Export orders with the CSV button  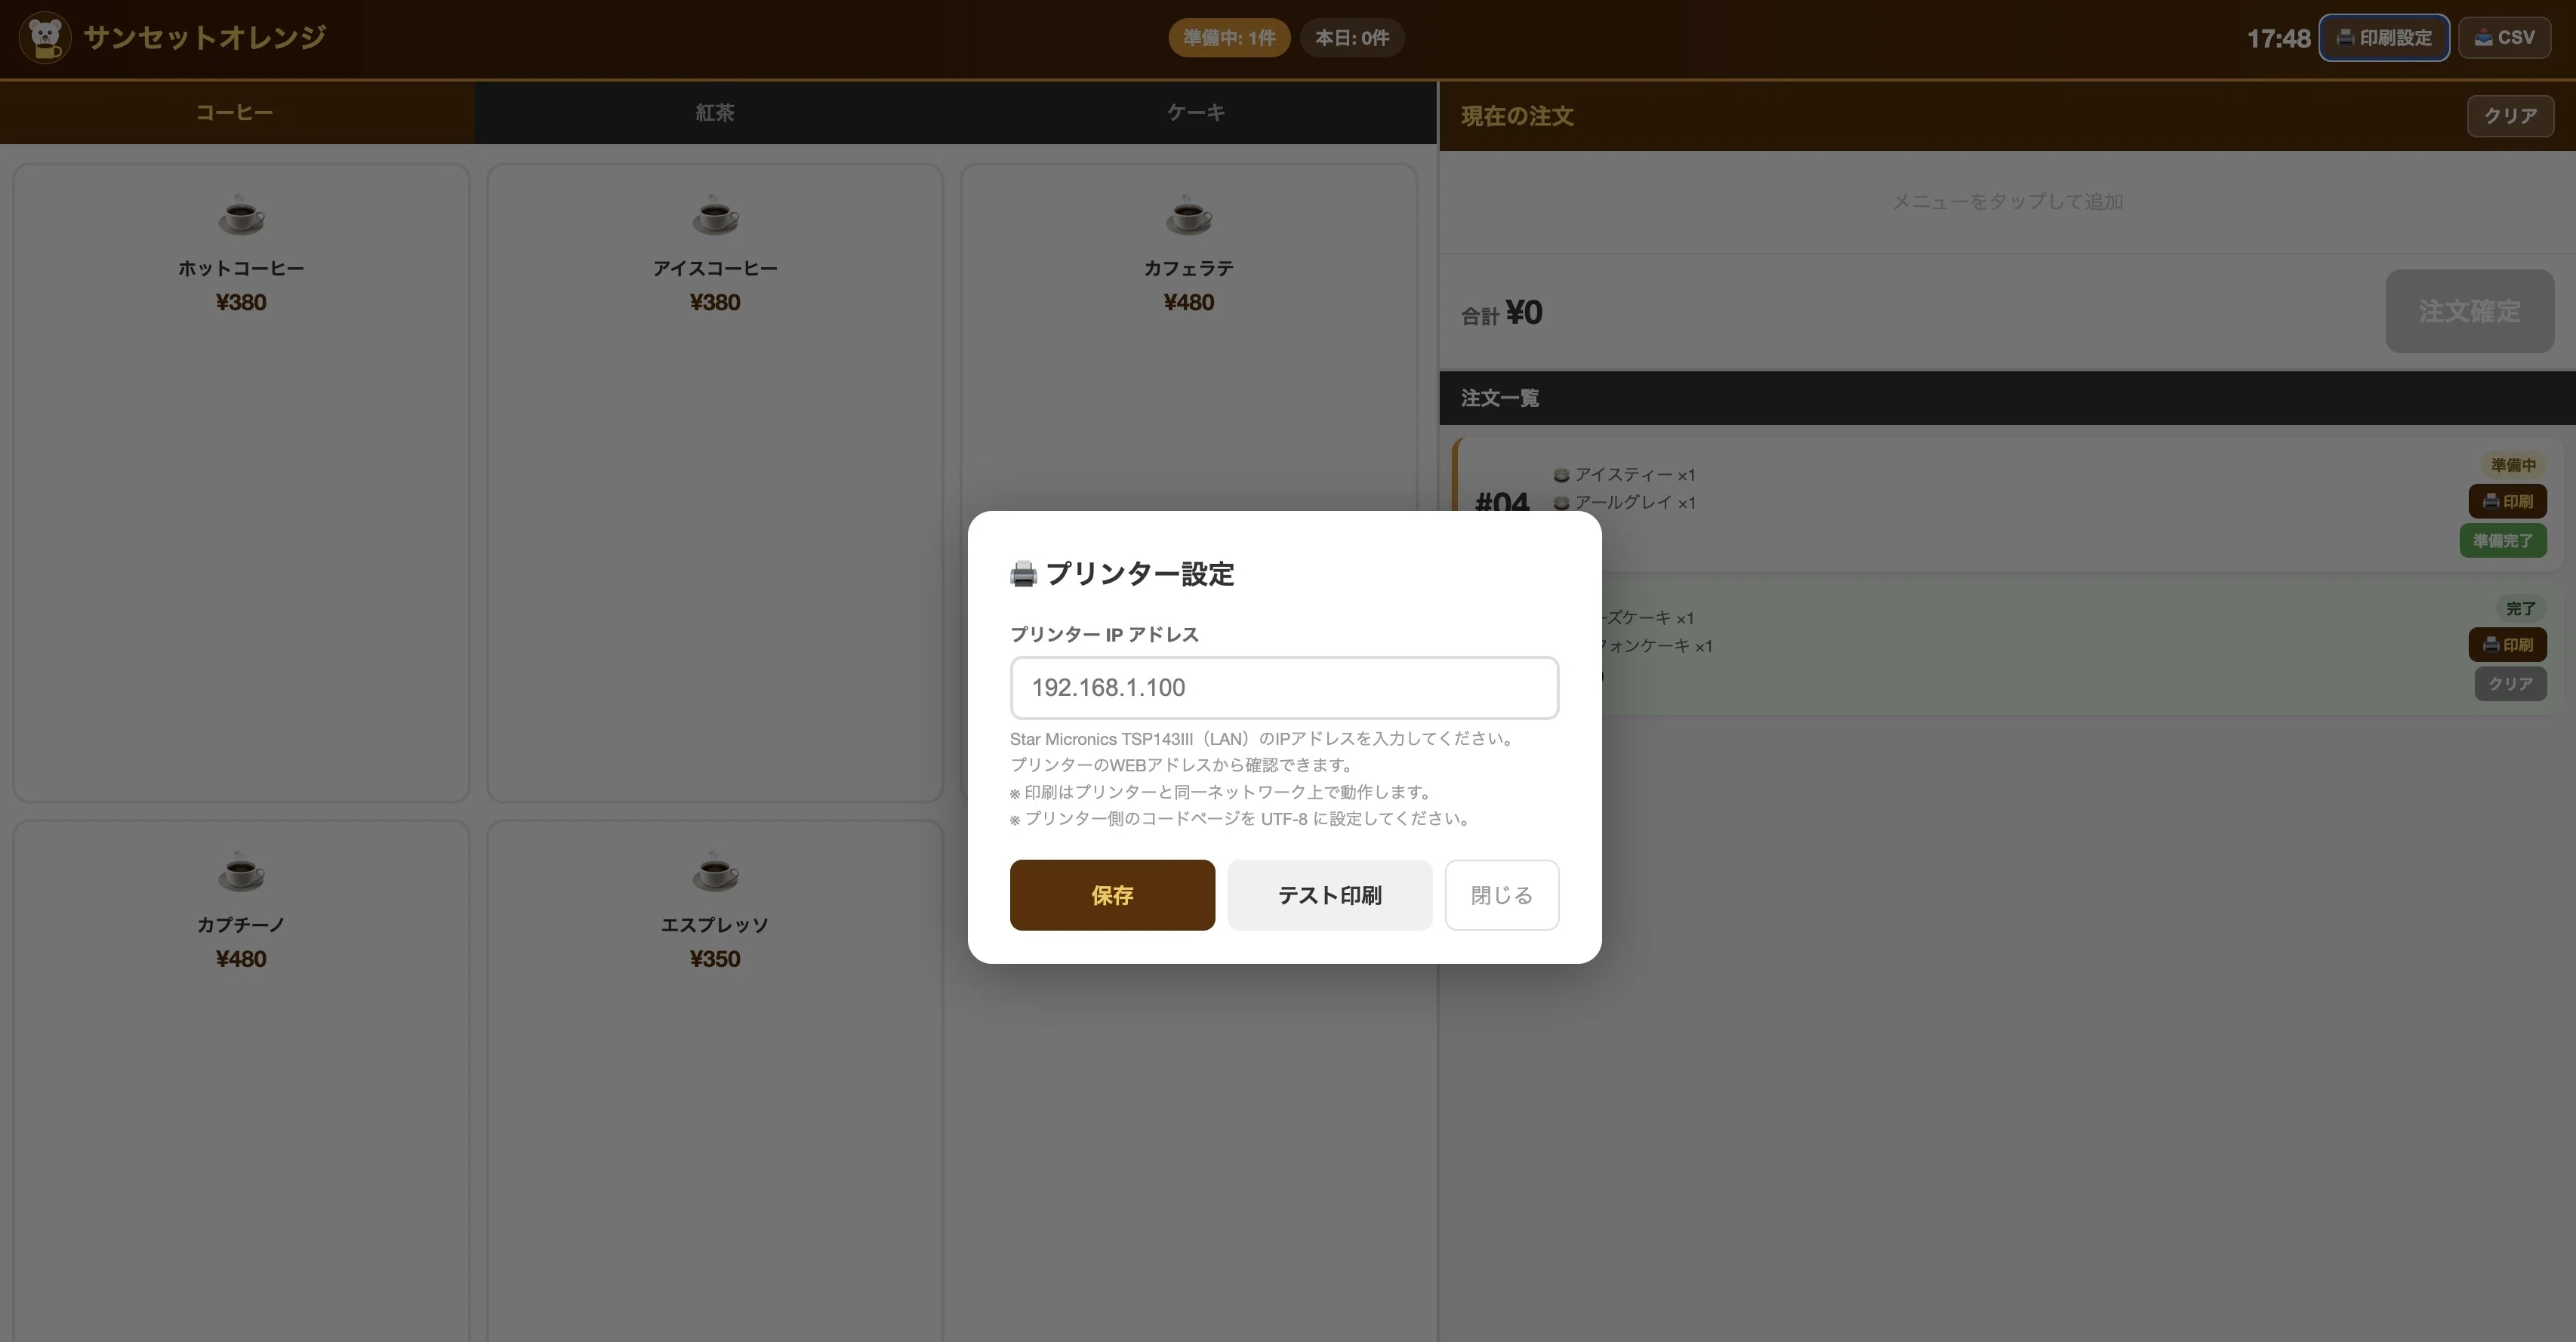[x=2504, y=38]
